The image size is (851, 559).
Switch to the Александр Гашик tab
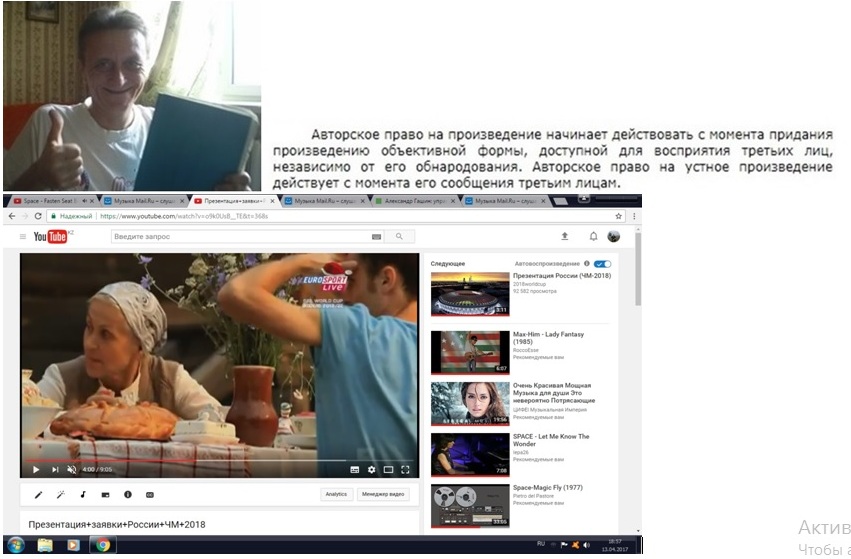(415, 201)
